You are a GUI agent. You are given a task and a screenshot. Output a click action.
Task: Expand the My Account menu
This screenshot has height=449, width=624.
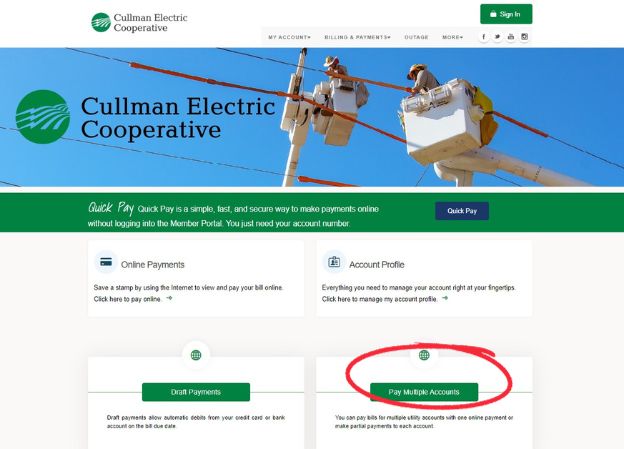click(289, 37)
